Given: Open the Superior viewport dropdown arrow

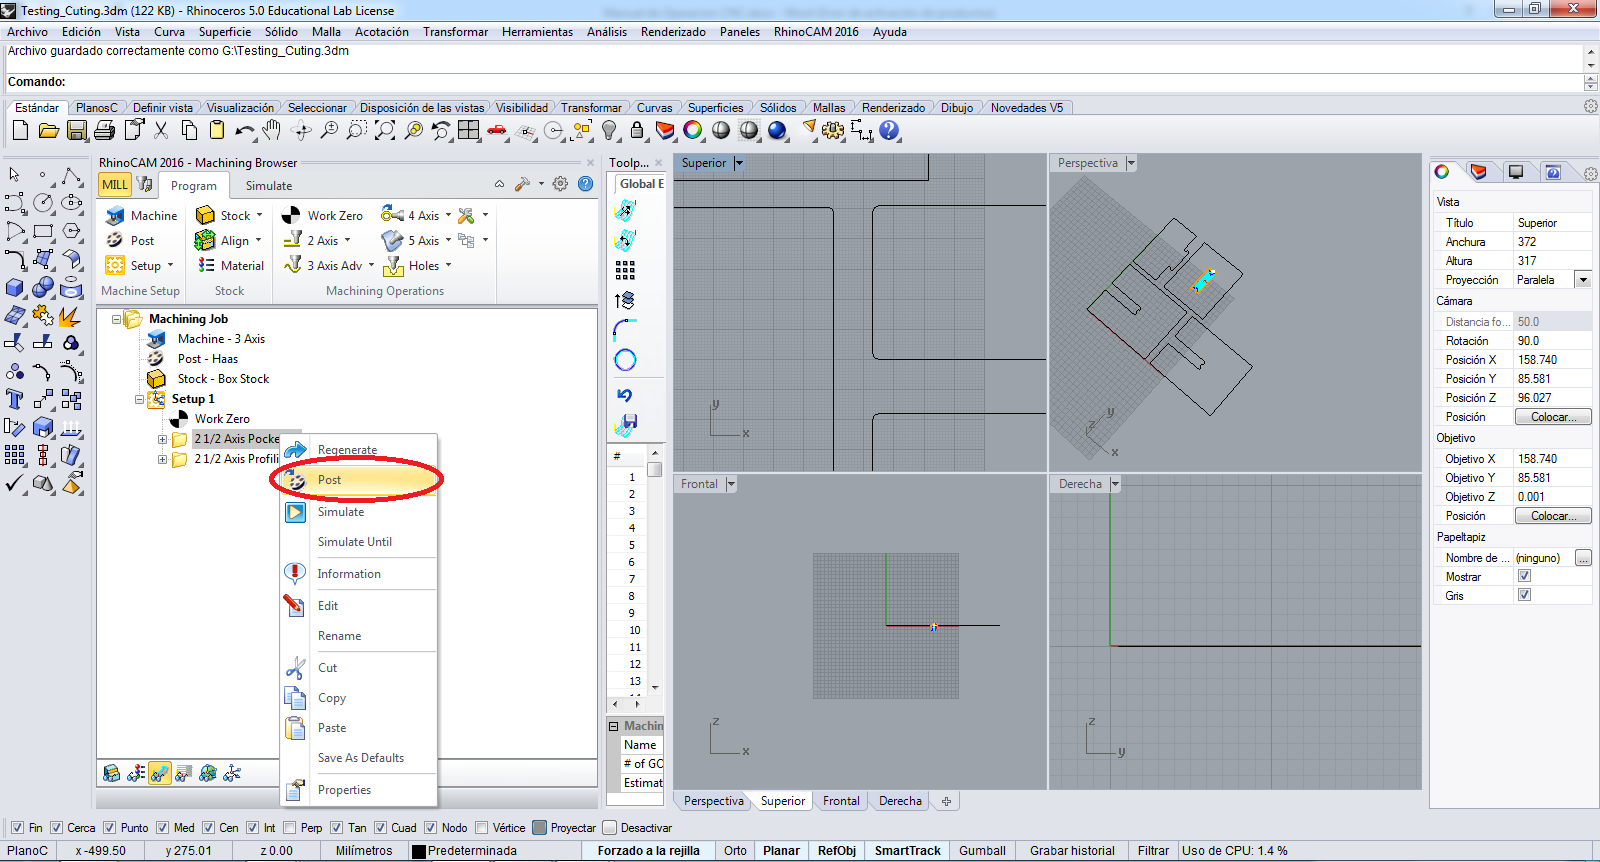Looking at the screenshot, I should click(x=739, y=163).
